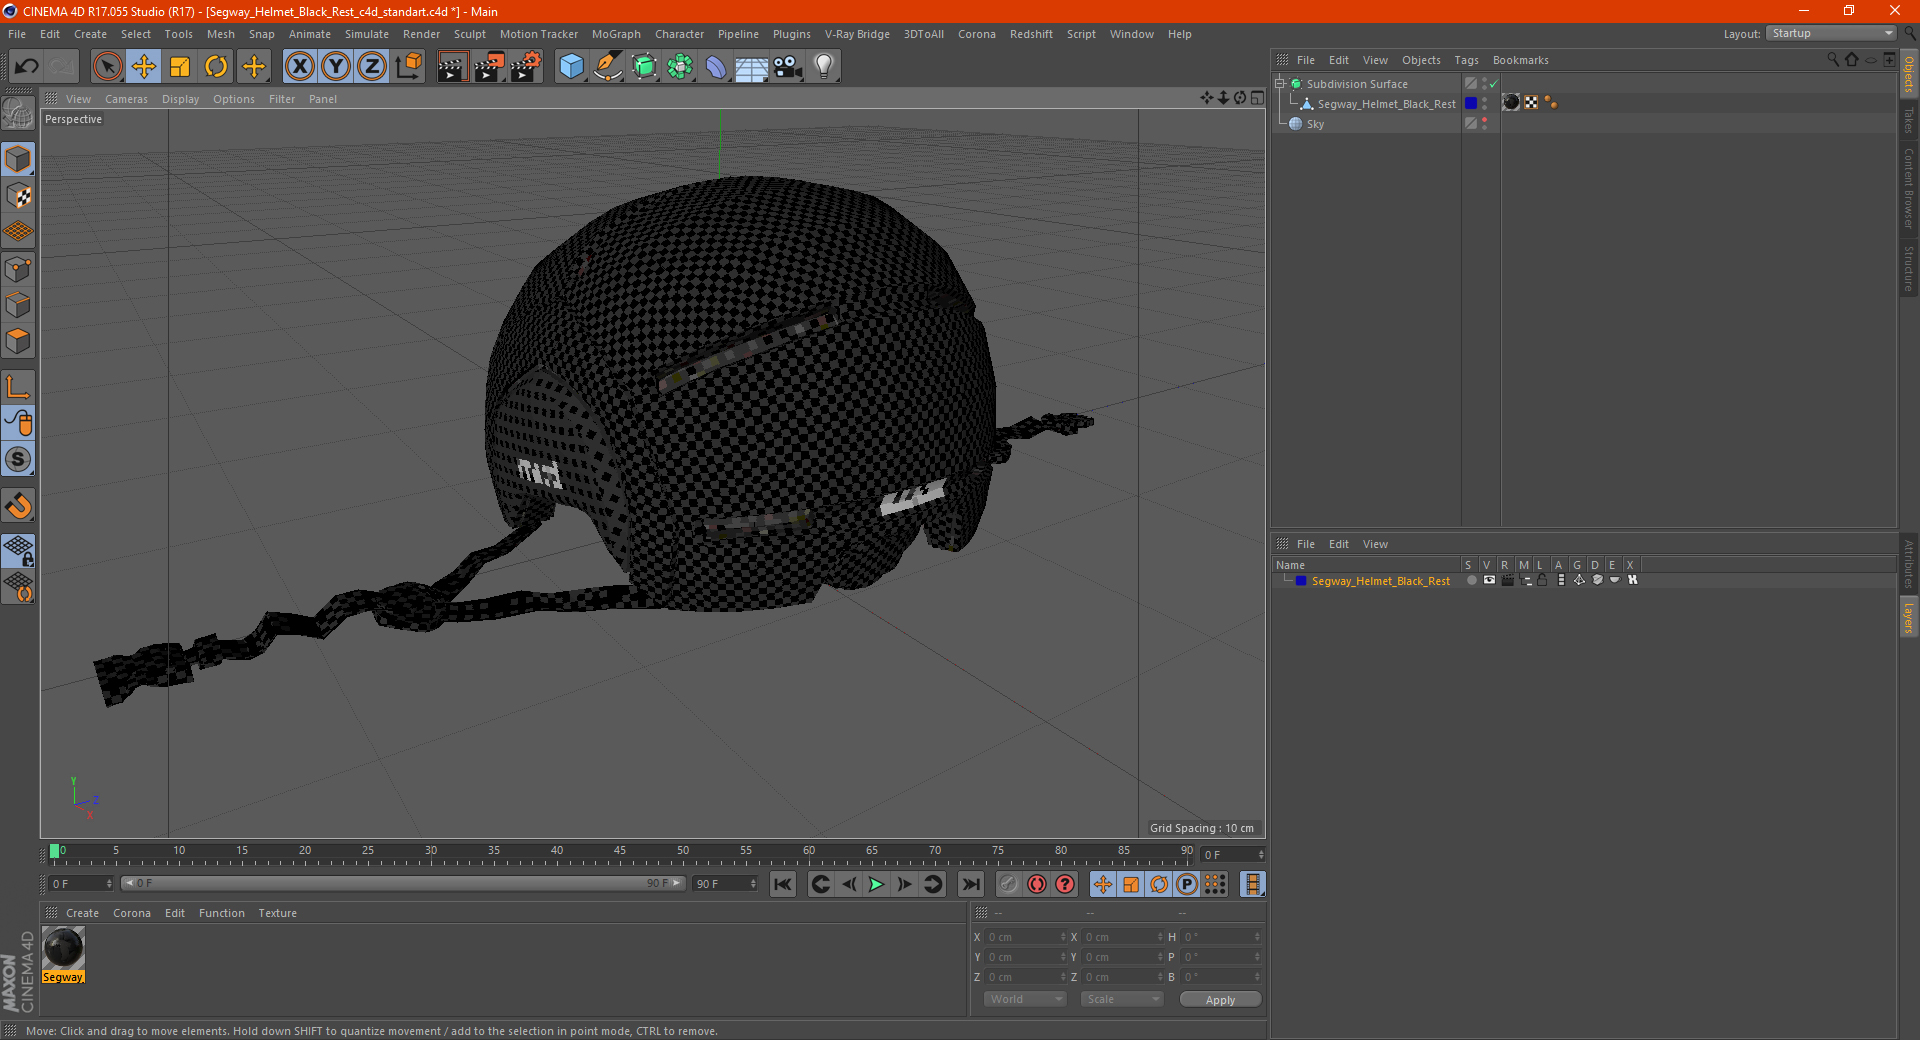Open the MoGraph array objects
Image resolution: width=1920 pixels, height=1040 pixels.
pos(680,67)
